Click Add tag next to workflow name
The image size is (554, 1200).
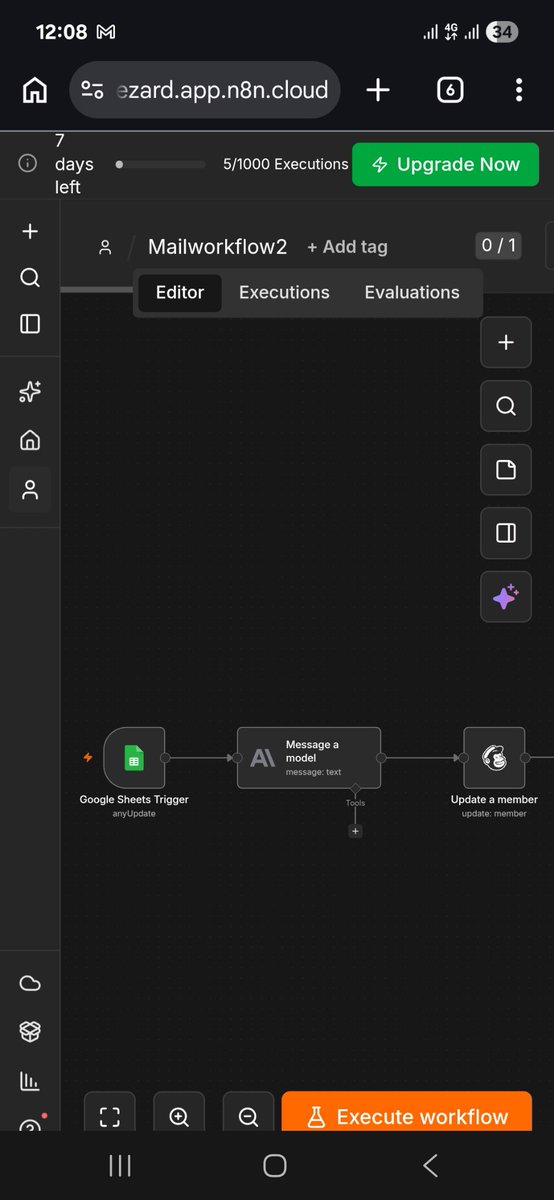(x=347, y=247)
